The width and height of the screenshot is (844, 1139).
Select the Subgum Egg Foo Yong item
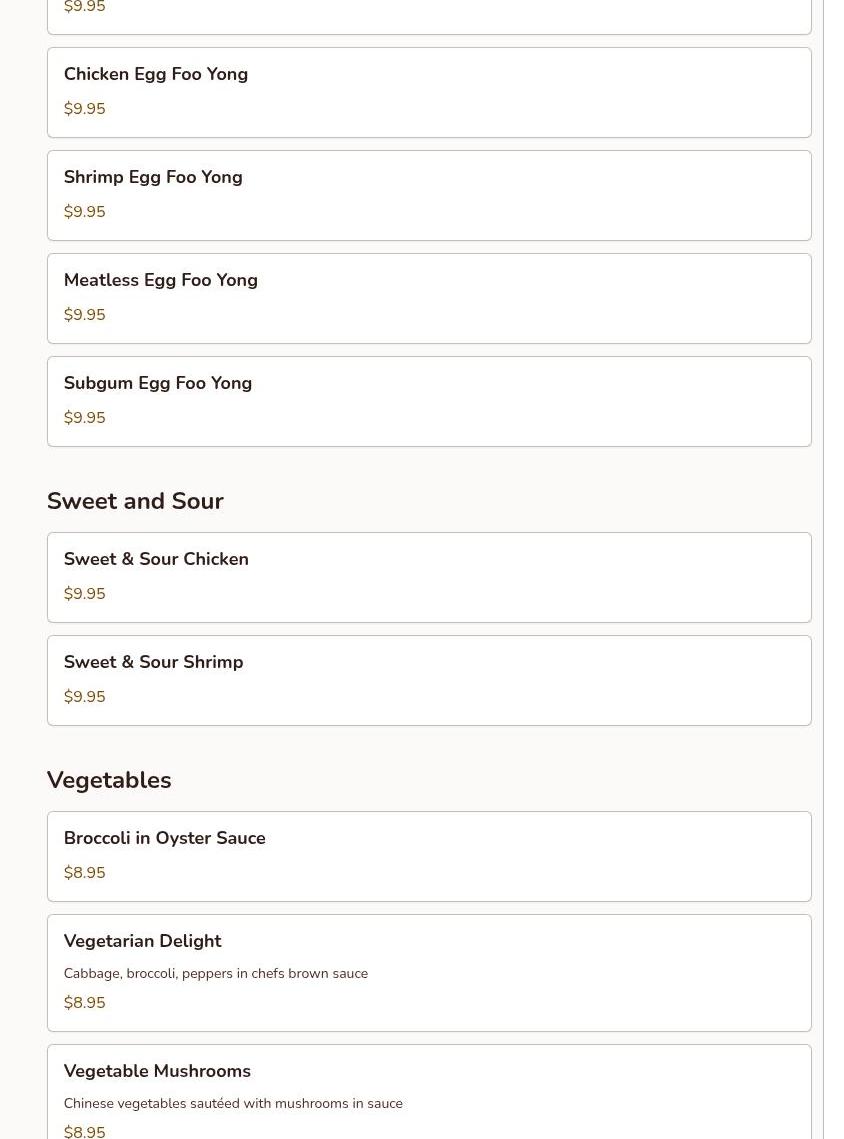[158, 383]
